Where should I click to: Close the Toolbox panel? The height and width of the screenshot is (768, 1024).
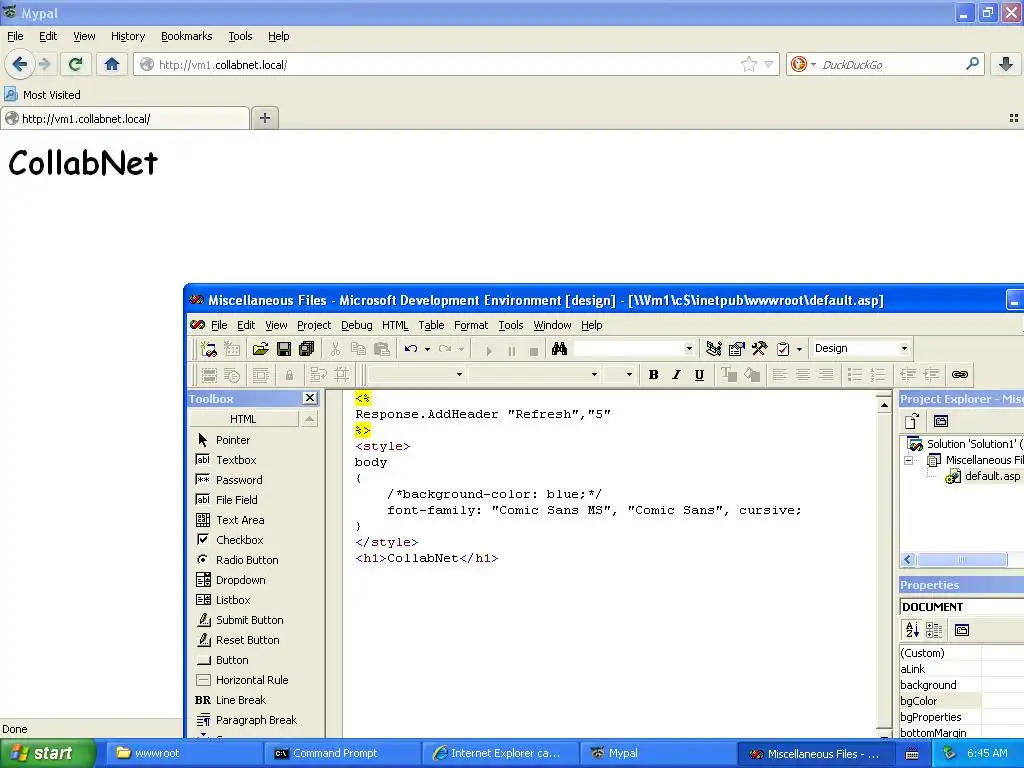click(x=310, y=398)
